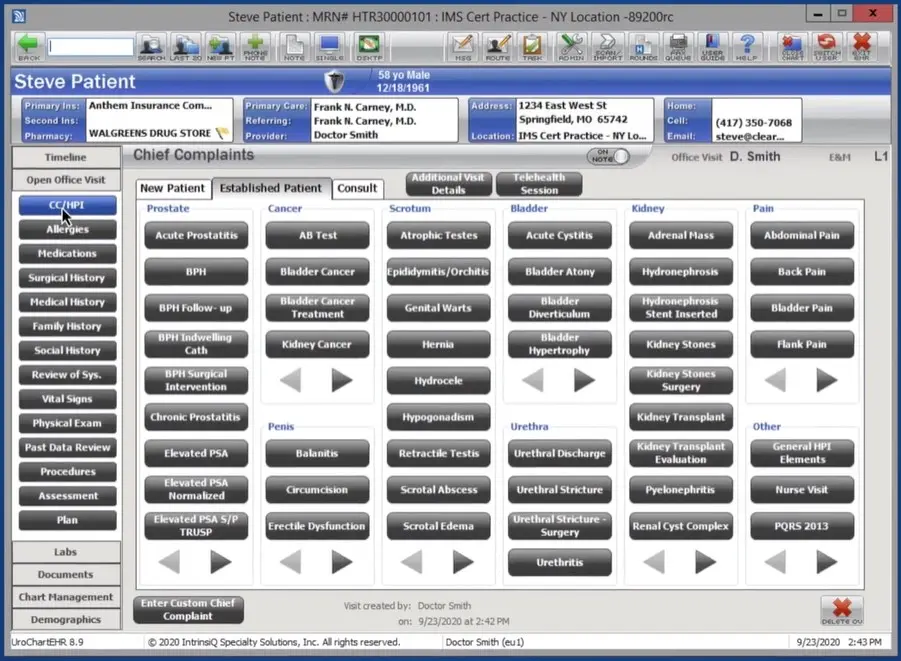Open the Task tool in the toolbar
Viewport: 901px width, 661px height.
pyautogui.click(x=531, y=46)
